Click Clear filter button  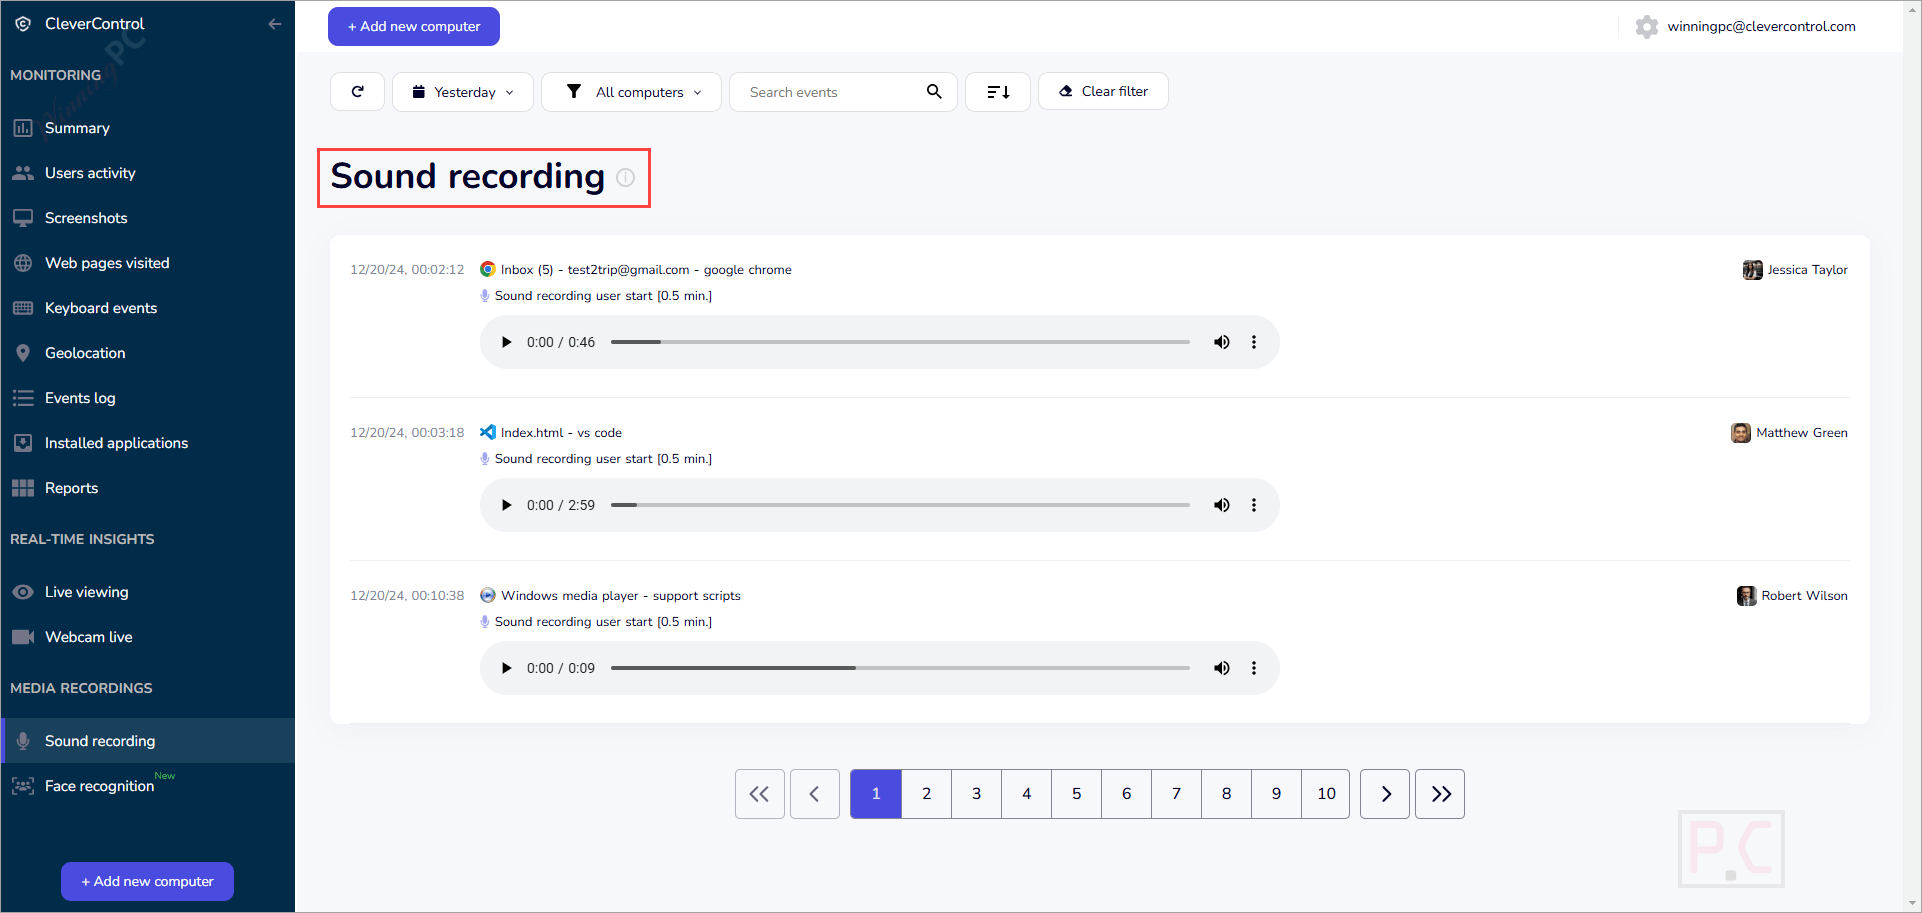tap(1103, 91)
